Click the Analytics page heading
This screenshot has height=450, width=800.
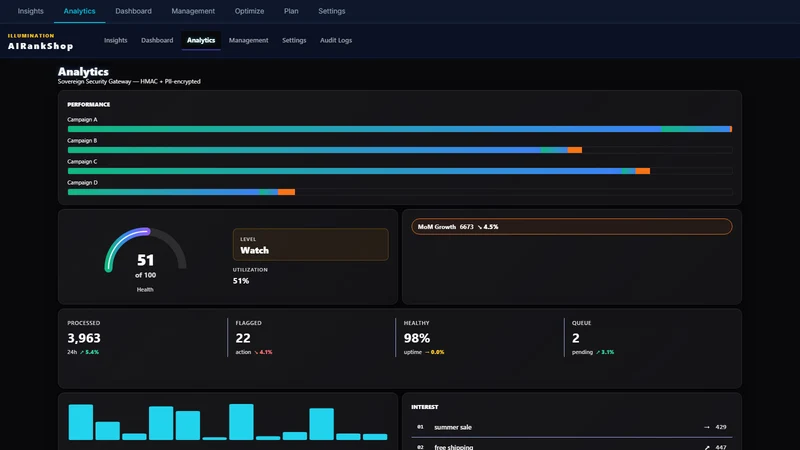point(83,71)
